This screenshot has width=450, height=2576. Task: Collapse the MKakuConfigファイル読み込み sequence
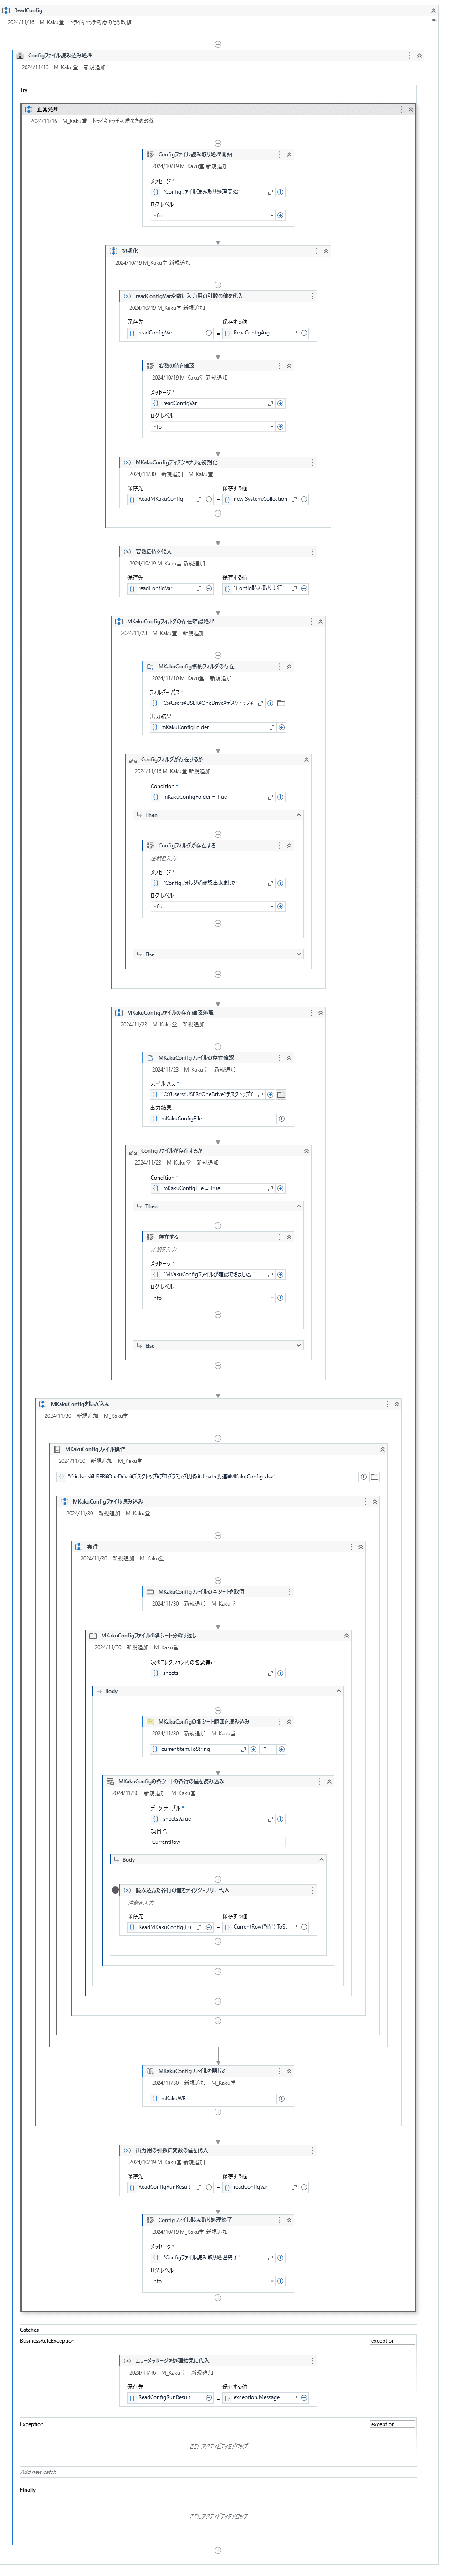pos(375,1502)
